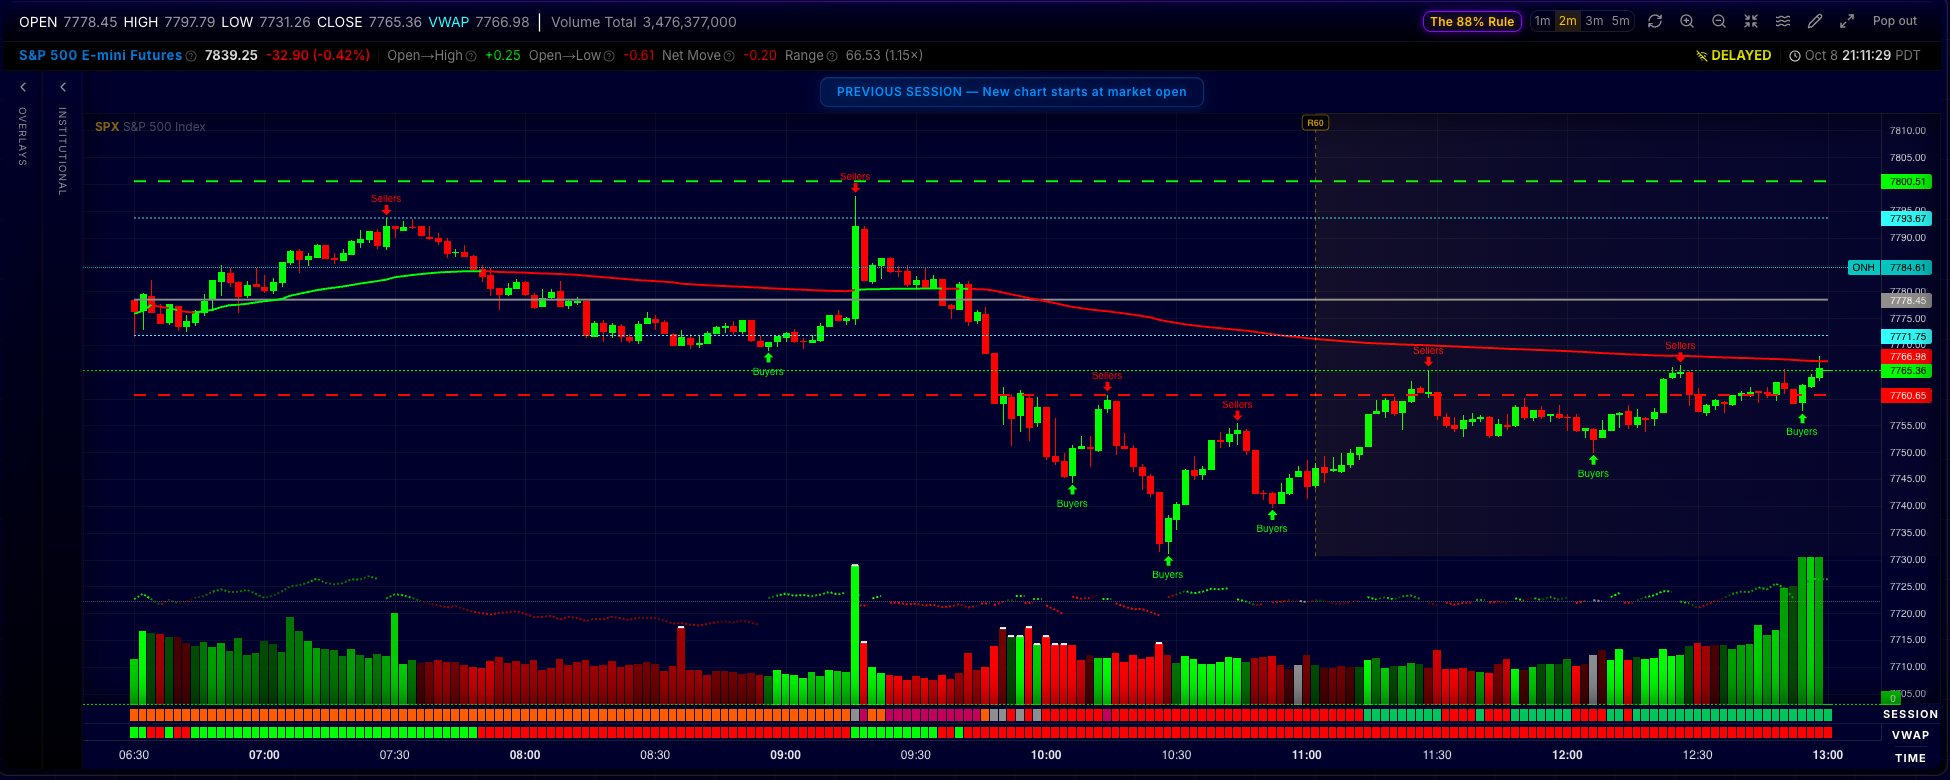Click the inward-arrows fit chart icon

pos(1751,21)
